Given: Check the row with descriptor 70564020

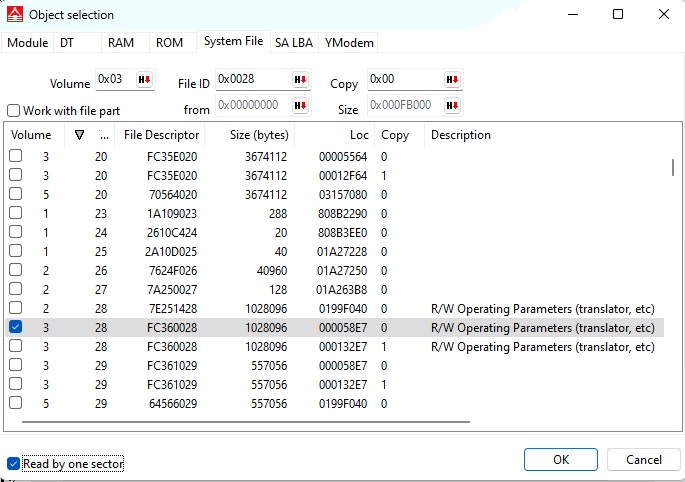Looking at the screenshot, I should (x=16, y=194).
